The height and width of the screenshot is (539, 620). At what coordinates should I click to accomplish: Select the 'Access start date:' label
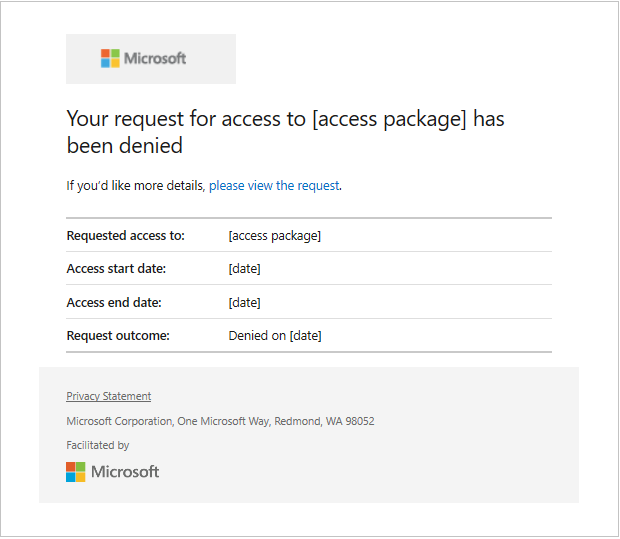coord(116,269)
